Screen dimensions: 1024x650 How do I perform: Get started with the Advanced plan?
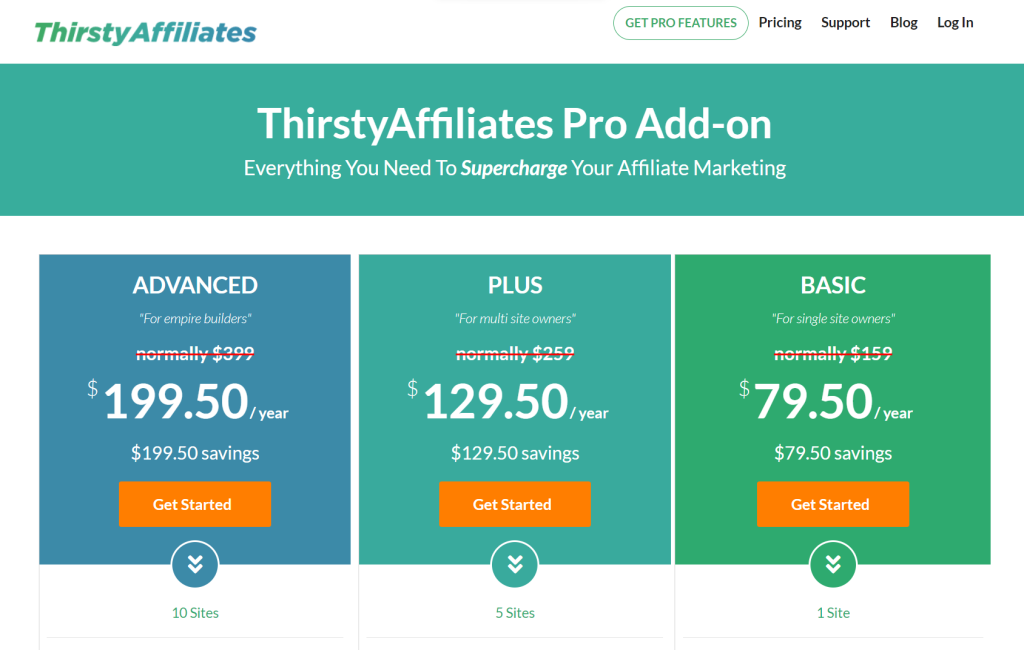195,504
